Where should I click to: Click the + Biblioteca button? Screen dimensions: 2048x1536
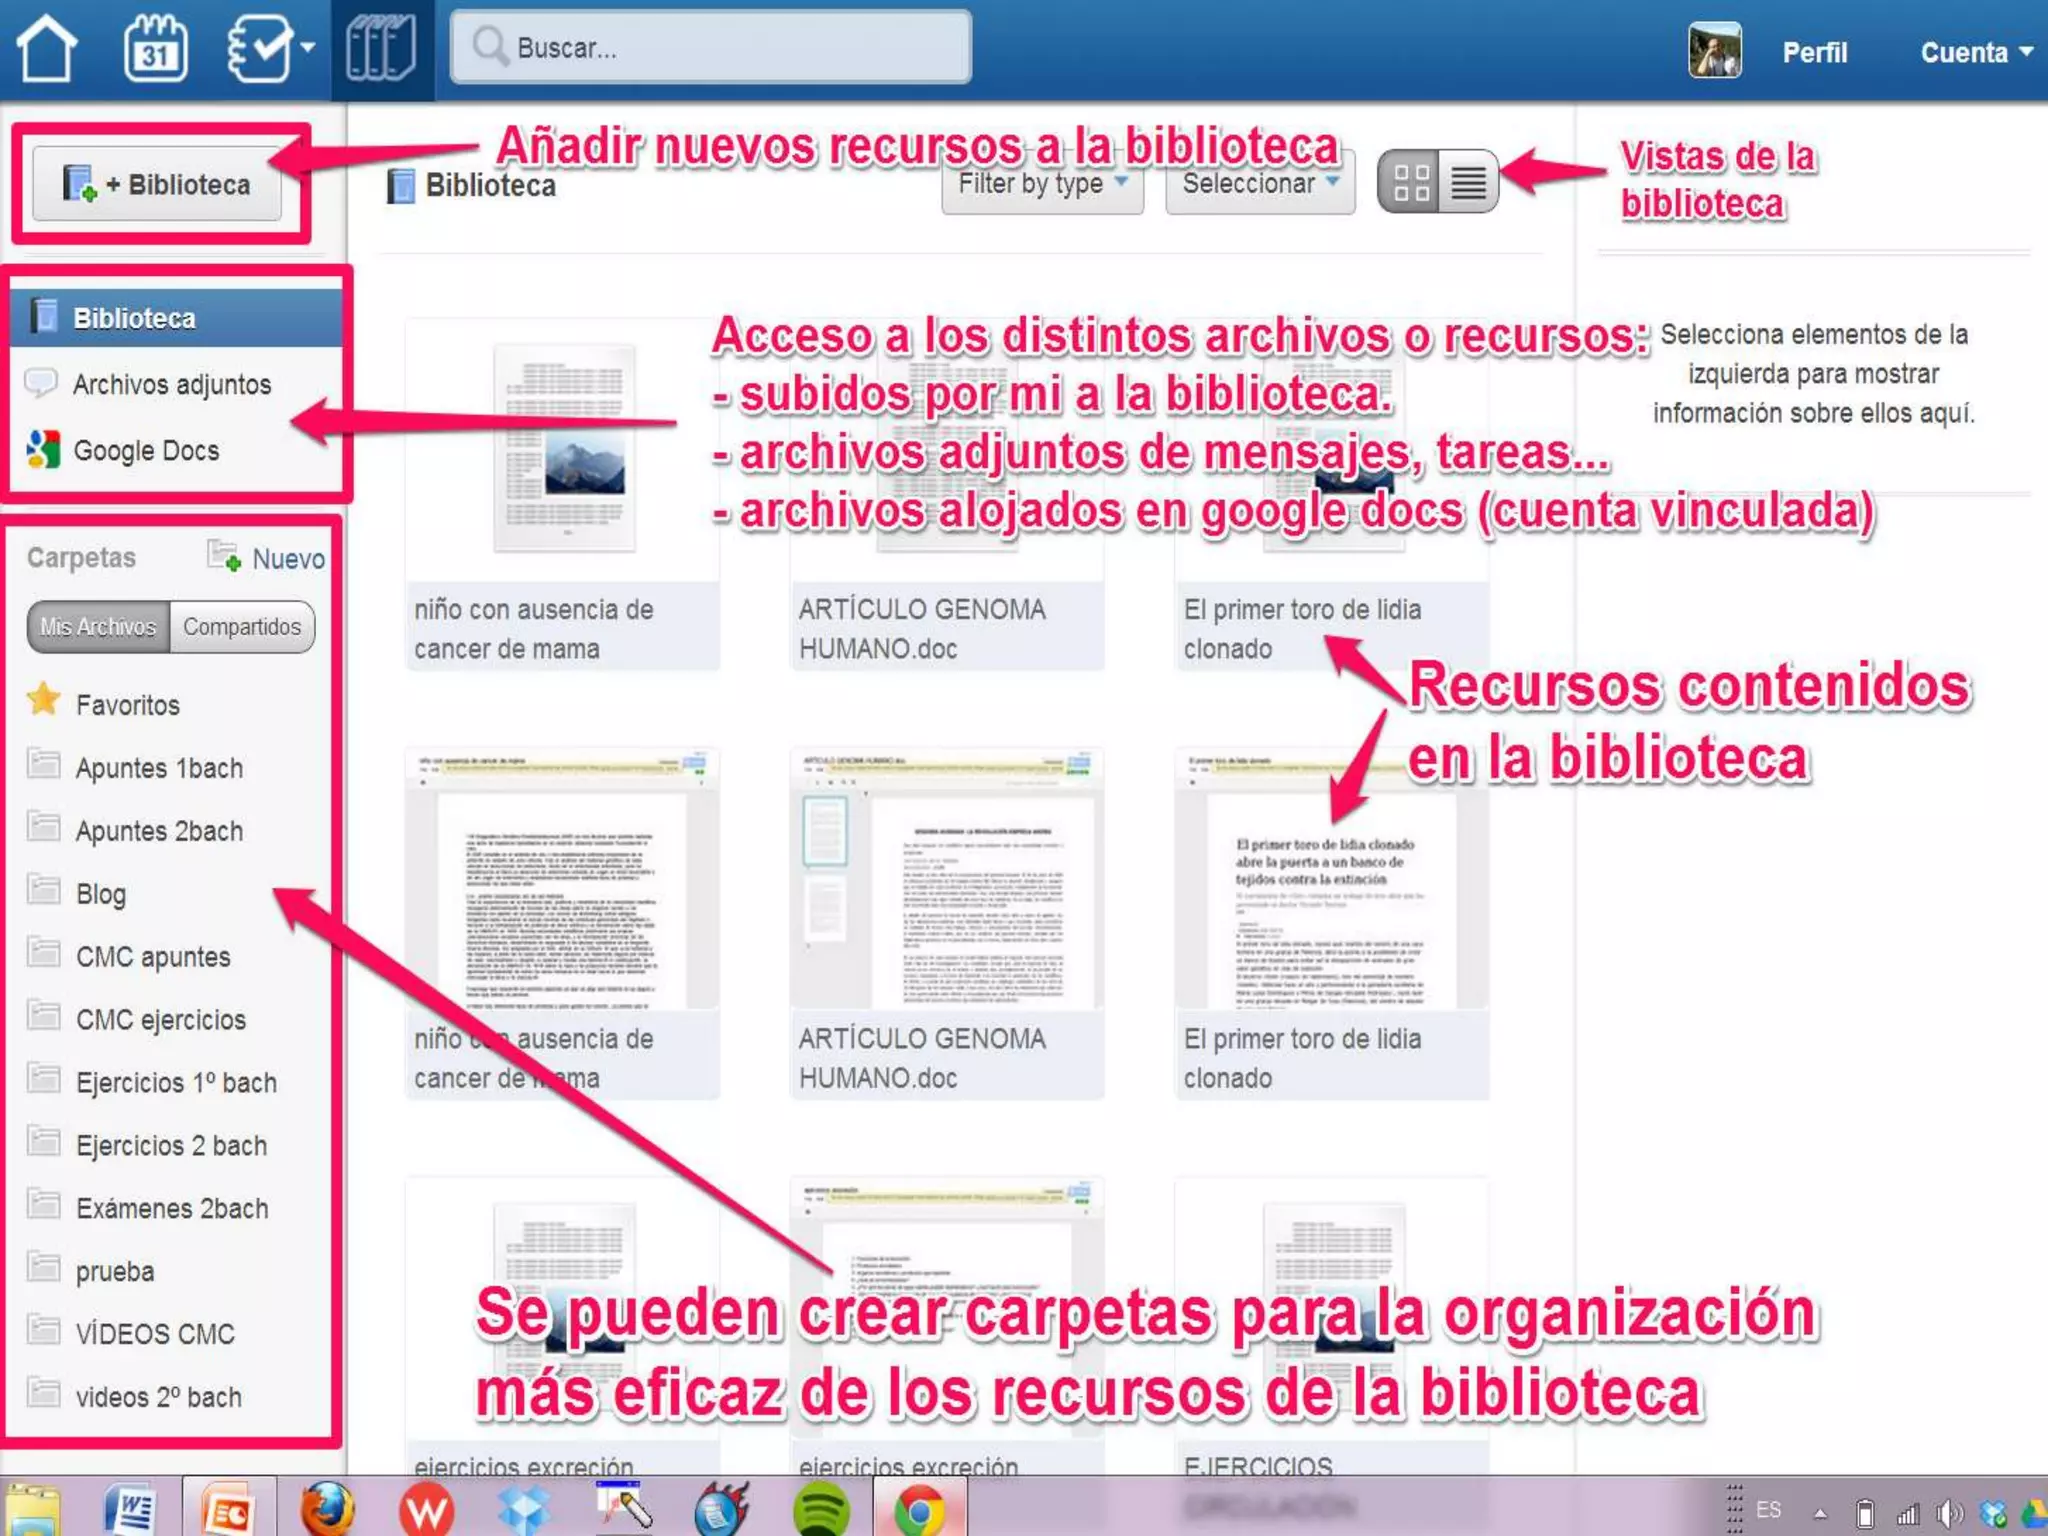click(157, 184)
